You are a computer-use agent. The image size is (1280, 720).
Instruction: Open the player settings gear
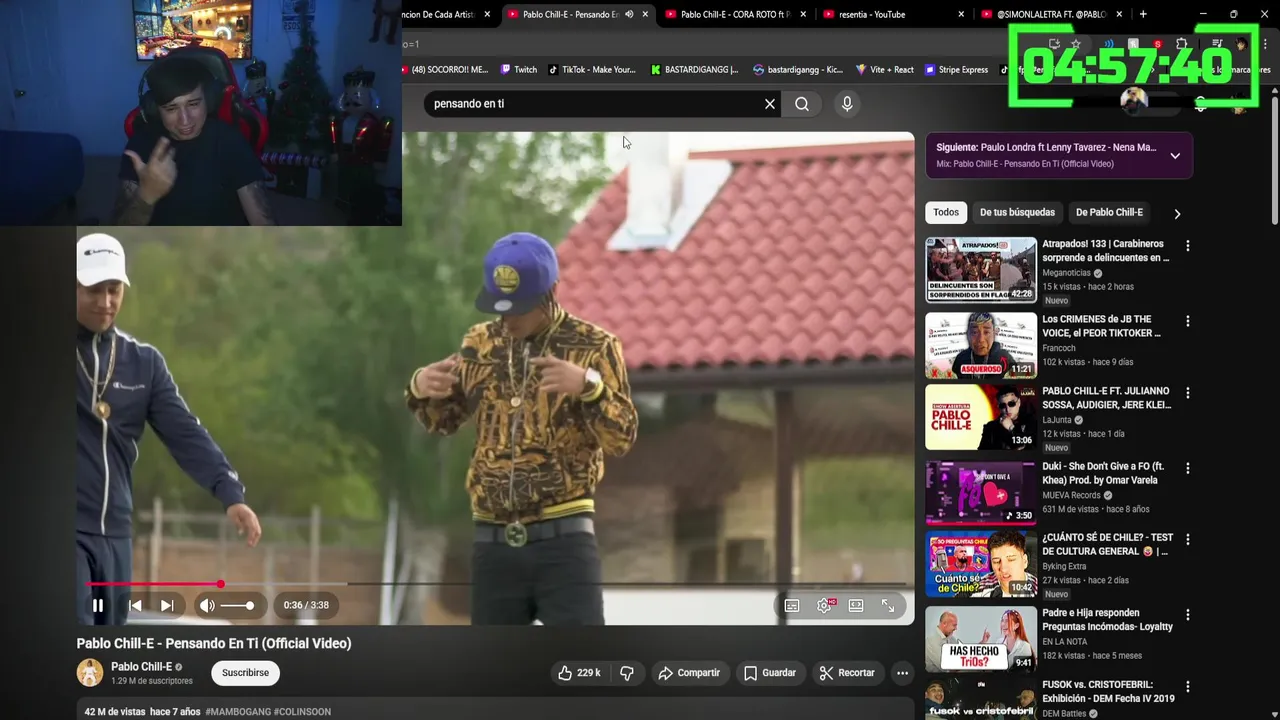[825, 605]
